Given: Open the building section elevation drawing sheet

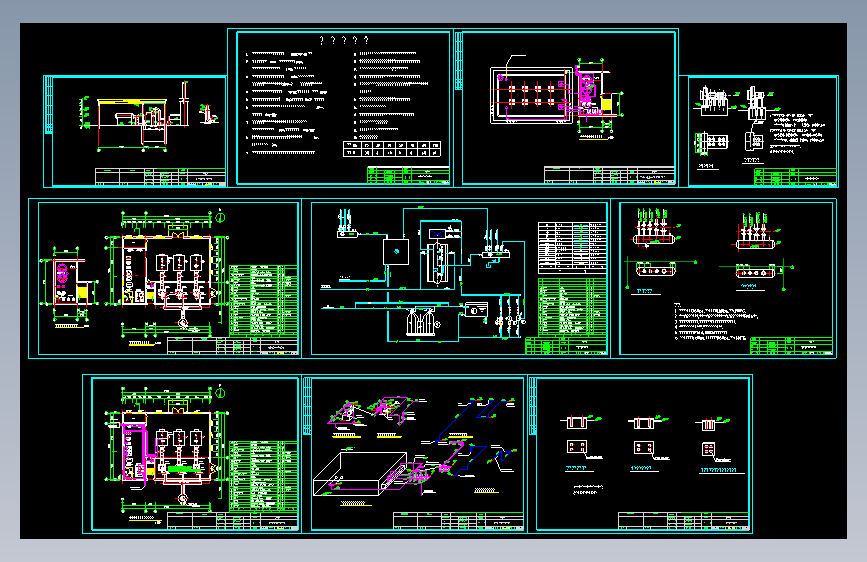Looking at the screenshot, I should (135, 131).
